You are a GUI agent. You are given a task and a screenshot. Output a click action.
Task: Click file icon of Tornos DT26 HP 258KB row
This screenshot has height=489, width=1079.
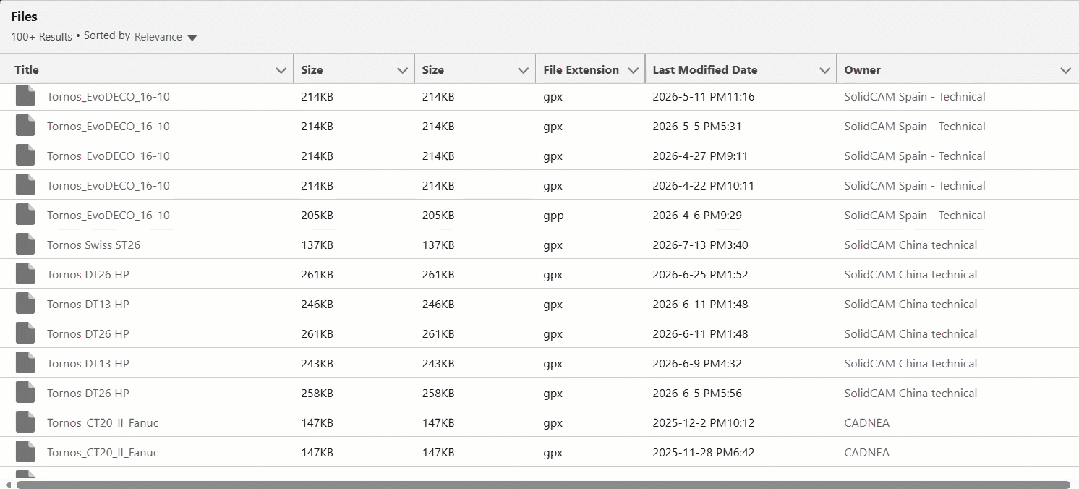click(25, 393)
